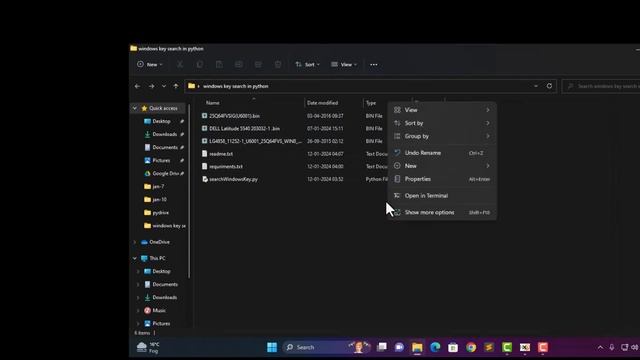Open Task View from the taskbar
Image resolution: width=640 pixels, height=360 pixels.
tap(382, 347)
